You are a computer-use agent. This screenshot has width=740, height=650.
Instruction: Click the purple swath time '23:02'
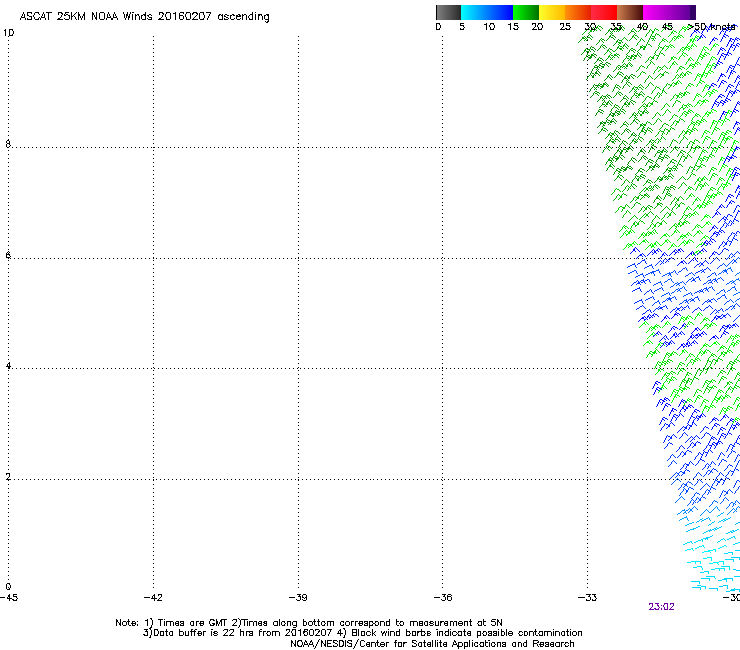coord(661,607)
